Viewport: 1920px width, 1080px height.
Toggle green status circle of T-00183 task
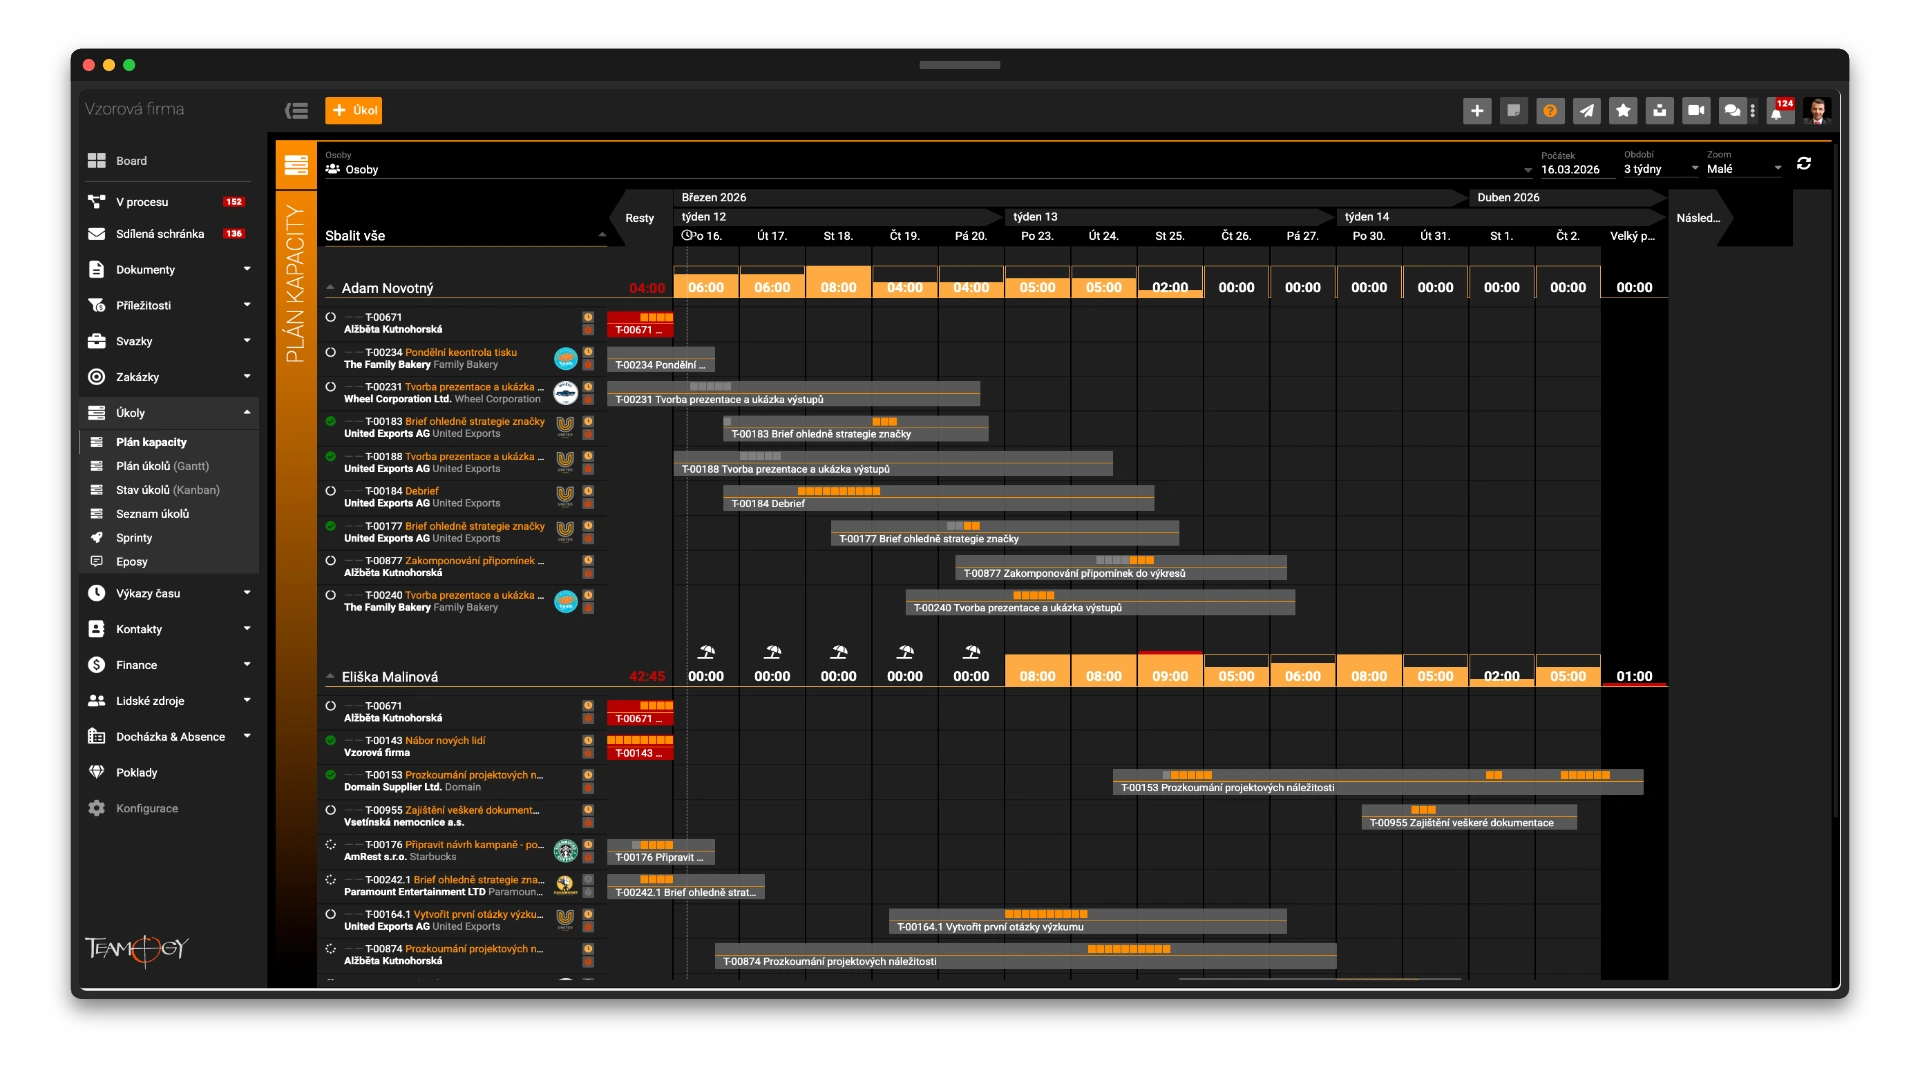pos(331,421)
